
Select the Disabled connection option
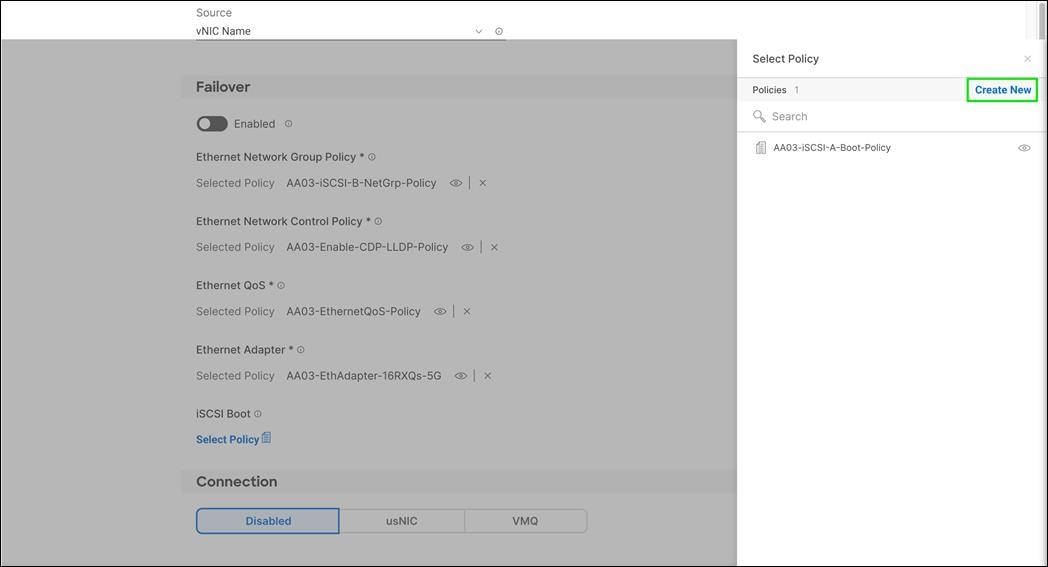[x=267, y=521]
